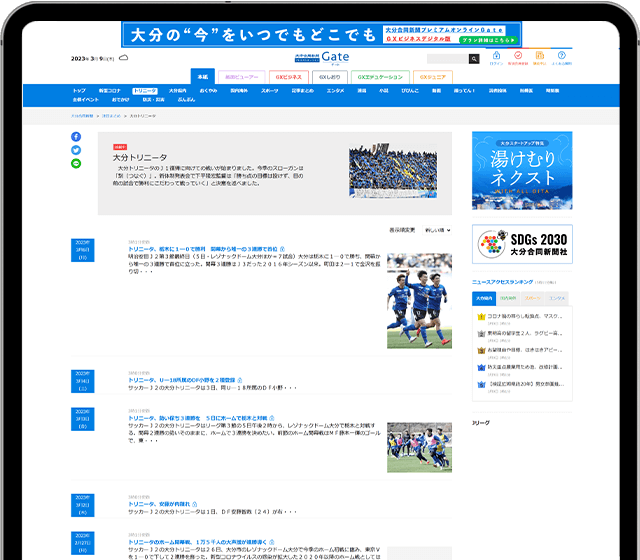Switch ranking to the スポーツ tab
This screenshot has width=640, height=560.
pos(532,298)
